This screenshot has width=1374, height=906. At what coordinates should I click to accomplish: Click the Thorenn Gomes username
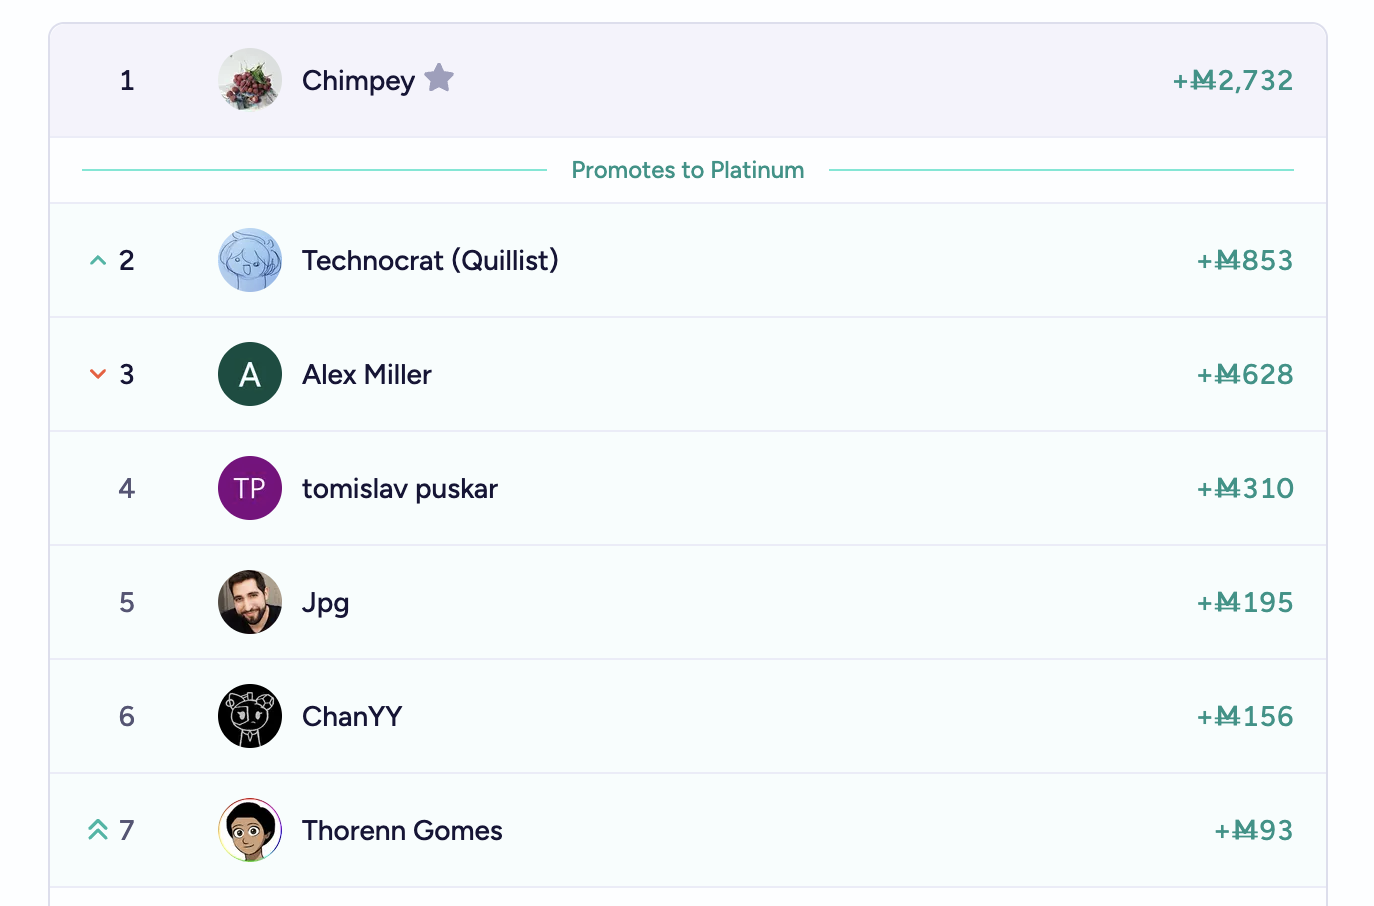point(402,830)
